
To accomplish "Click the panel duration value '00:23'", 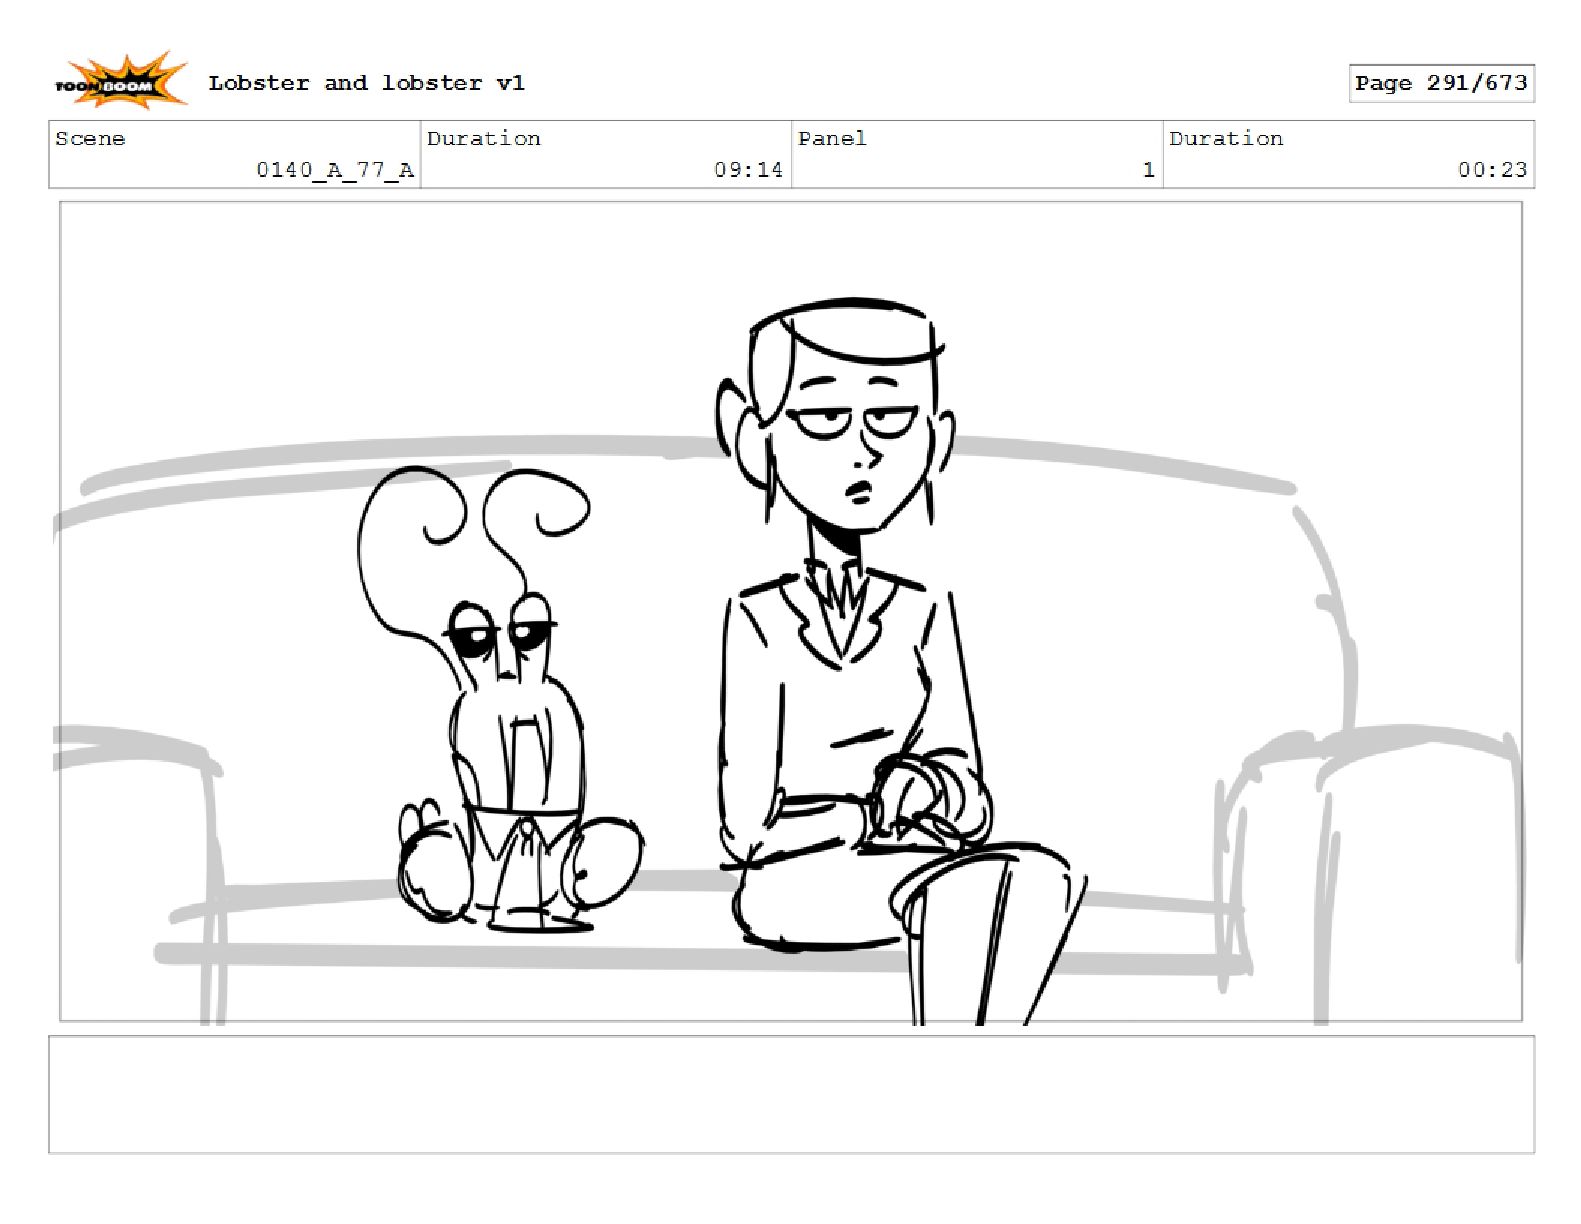I will click(x=1492, y=170).
